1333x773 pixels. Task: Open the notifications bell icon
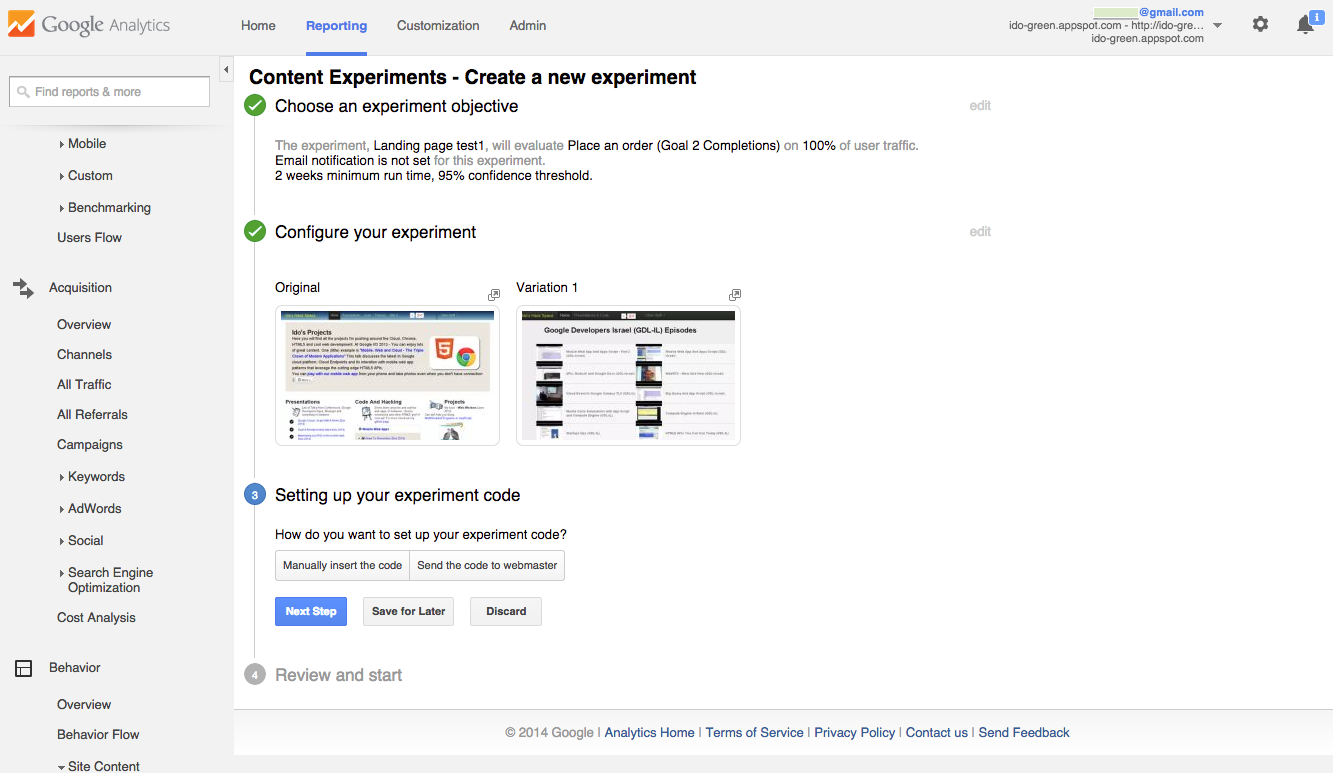pyautogui.click(x=1305, y=25)
